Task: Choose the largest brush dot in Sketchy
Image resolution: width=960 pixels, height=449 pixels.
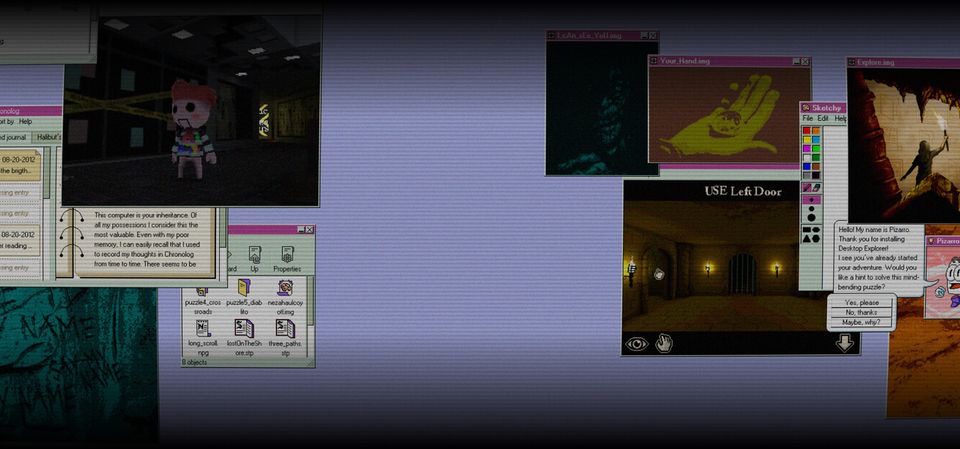Action: click(811, 217)
